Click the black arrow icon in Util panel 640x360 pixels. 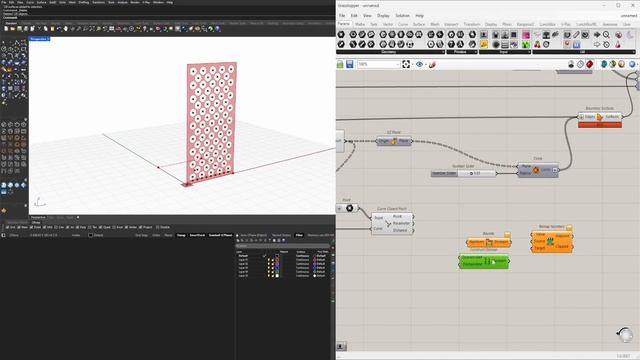(x=597, y=35)
